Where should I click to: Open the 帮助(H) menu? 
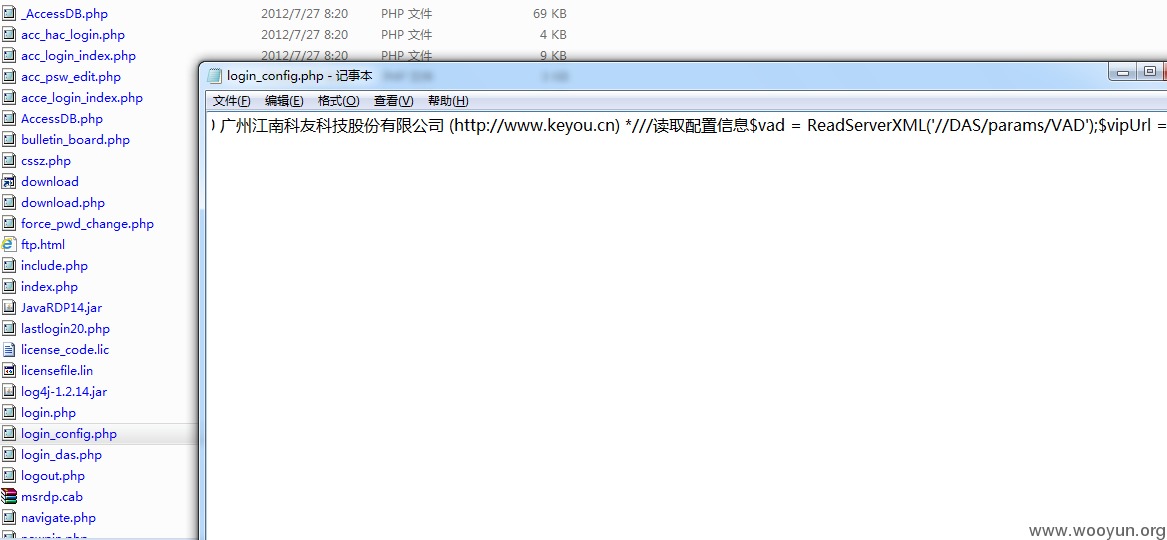pos(447,101)
